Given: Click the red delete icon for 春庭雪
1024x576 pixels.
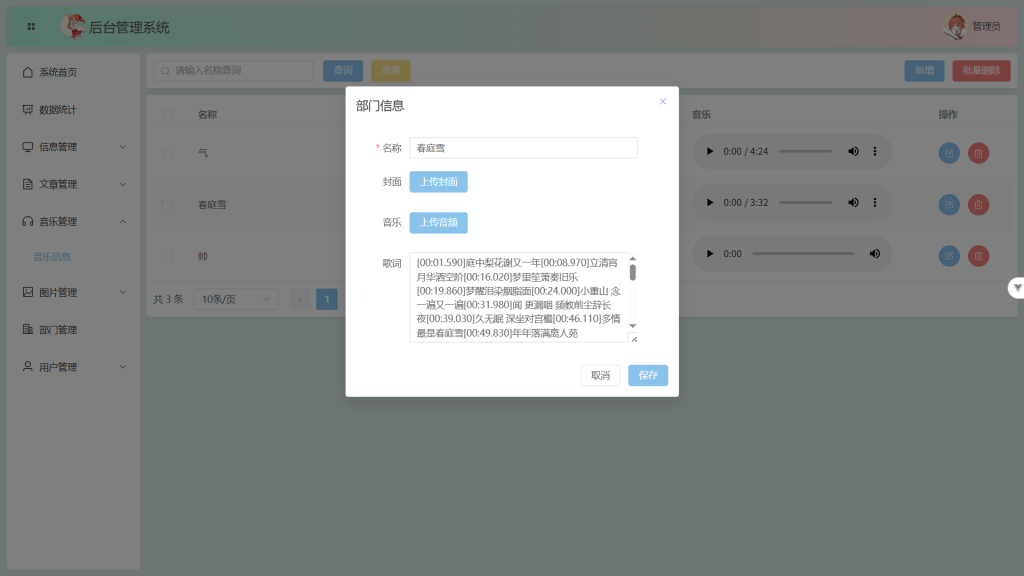Looking at the screenshot, I should 978,204.
